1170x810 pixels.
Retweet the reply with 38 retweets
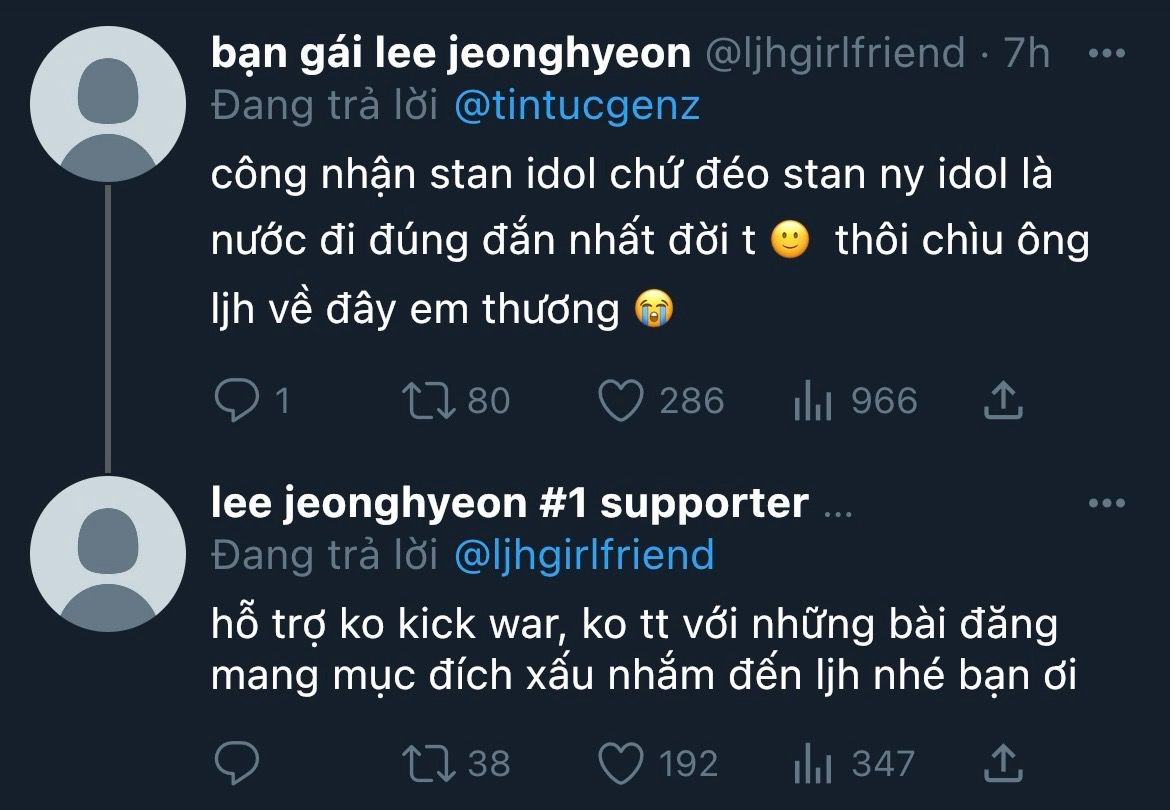[428, 765]
